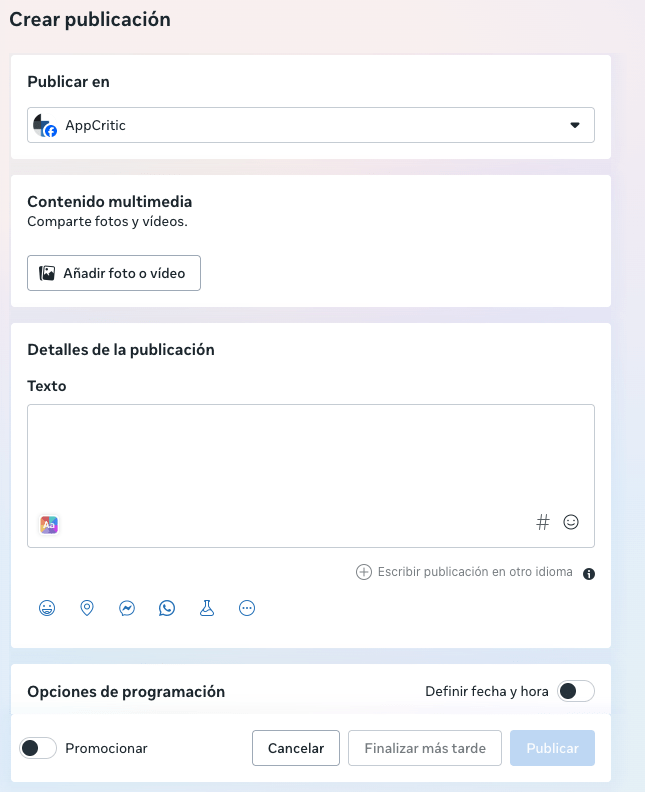
Task: Click the blue Publicar button
Action: pyautogui.click(x=552, y=748)
